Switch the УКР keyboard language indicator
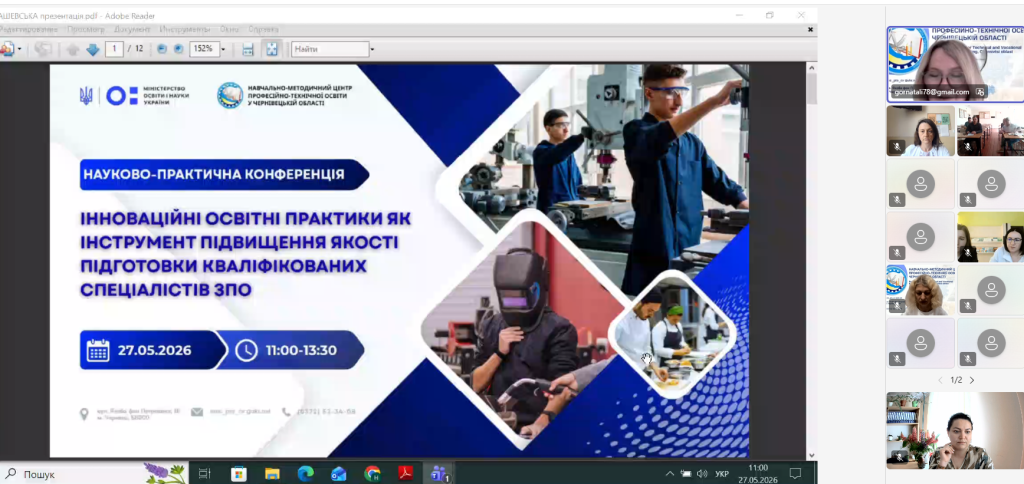Viewport: 1024px width, 484px height. tap(722, 474)
